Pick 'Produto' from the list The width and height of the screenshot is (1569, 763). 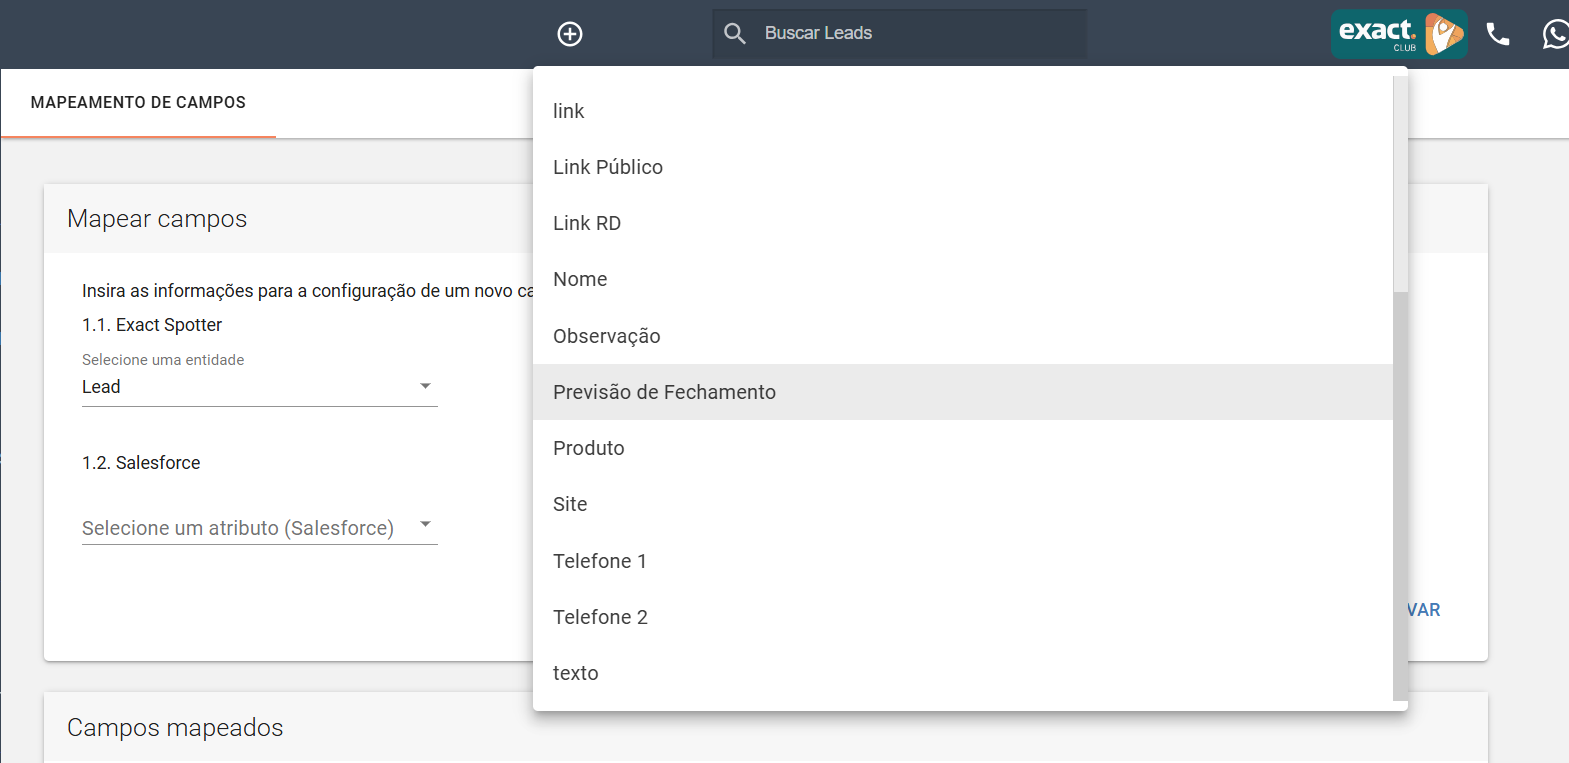click(963, 448)
